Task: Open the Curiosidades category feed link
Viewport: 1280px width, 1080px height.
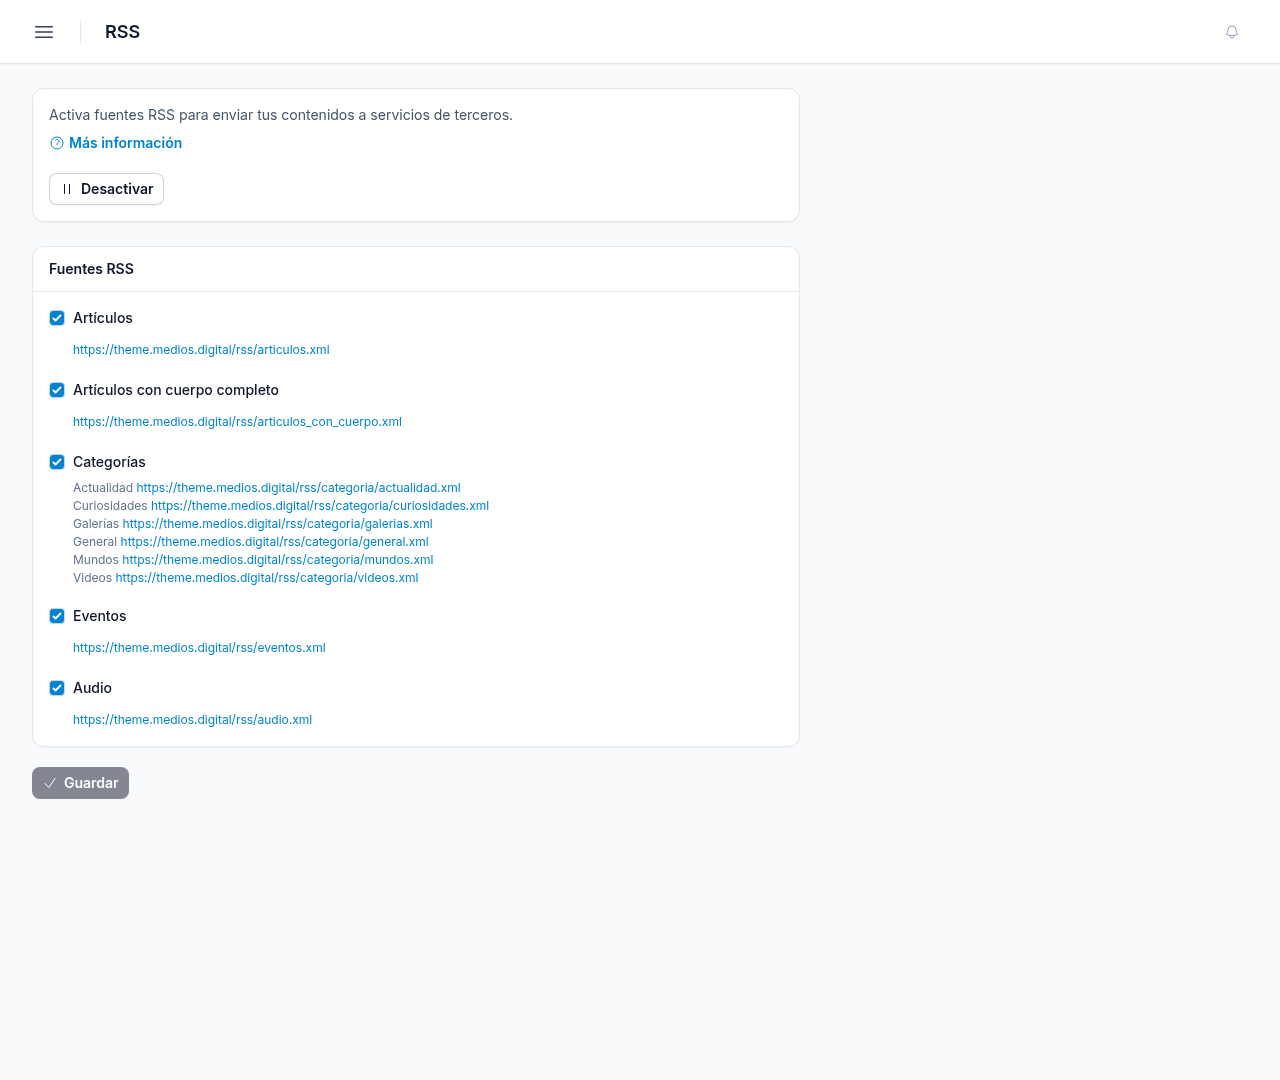Action: pyautogui.click(x=320, y=506)
